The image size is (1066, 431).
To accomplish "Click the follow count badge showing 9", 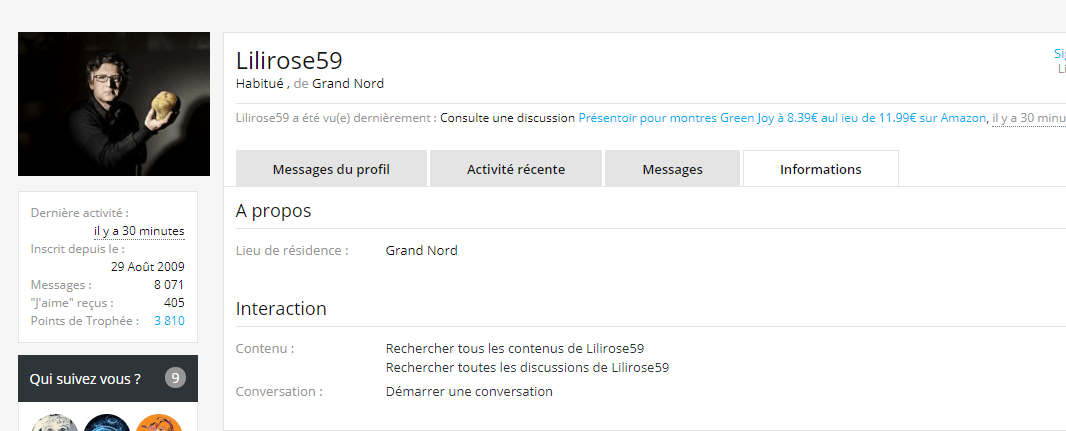I will pos(176,378).
